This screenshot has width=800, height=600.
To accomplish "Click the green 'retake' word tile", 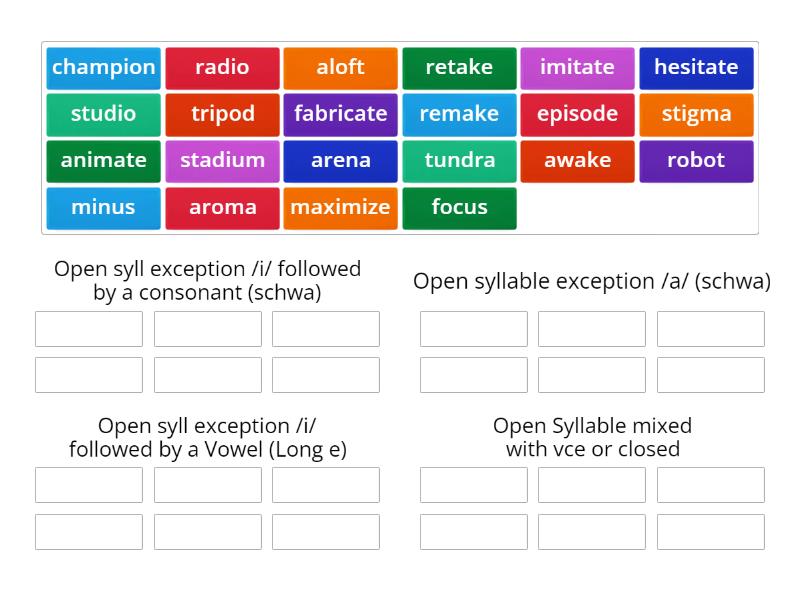I will pyautogui.click(x=459, y=68).
